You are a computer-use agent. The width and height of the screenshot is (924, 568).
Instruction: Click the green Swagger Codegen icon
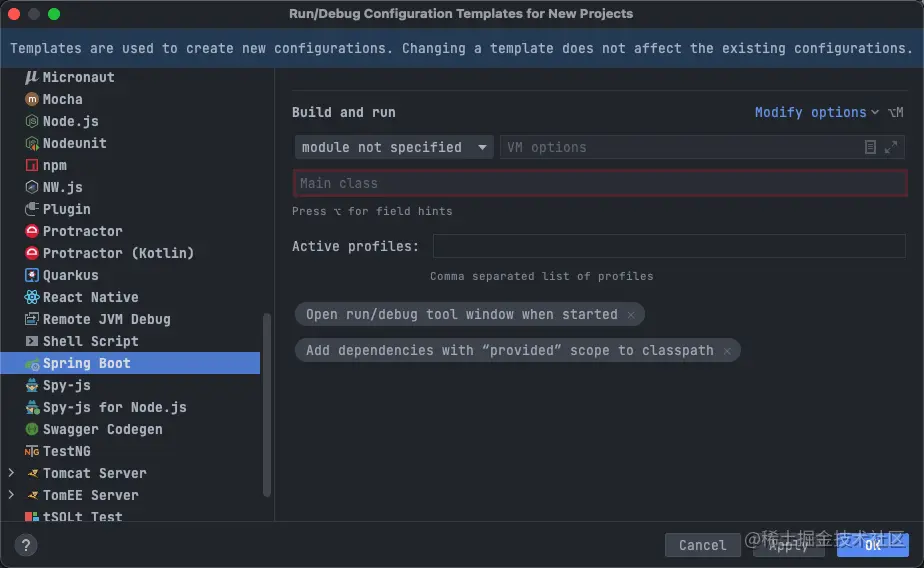click(x=32, y=429)
